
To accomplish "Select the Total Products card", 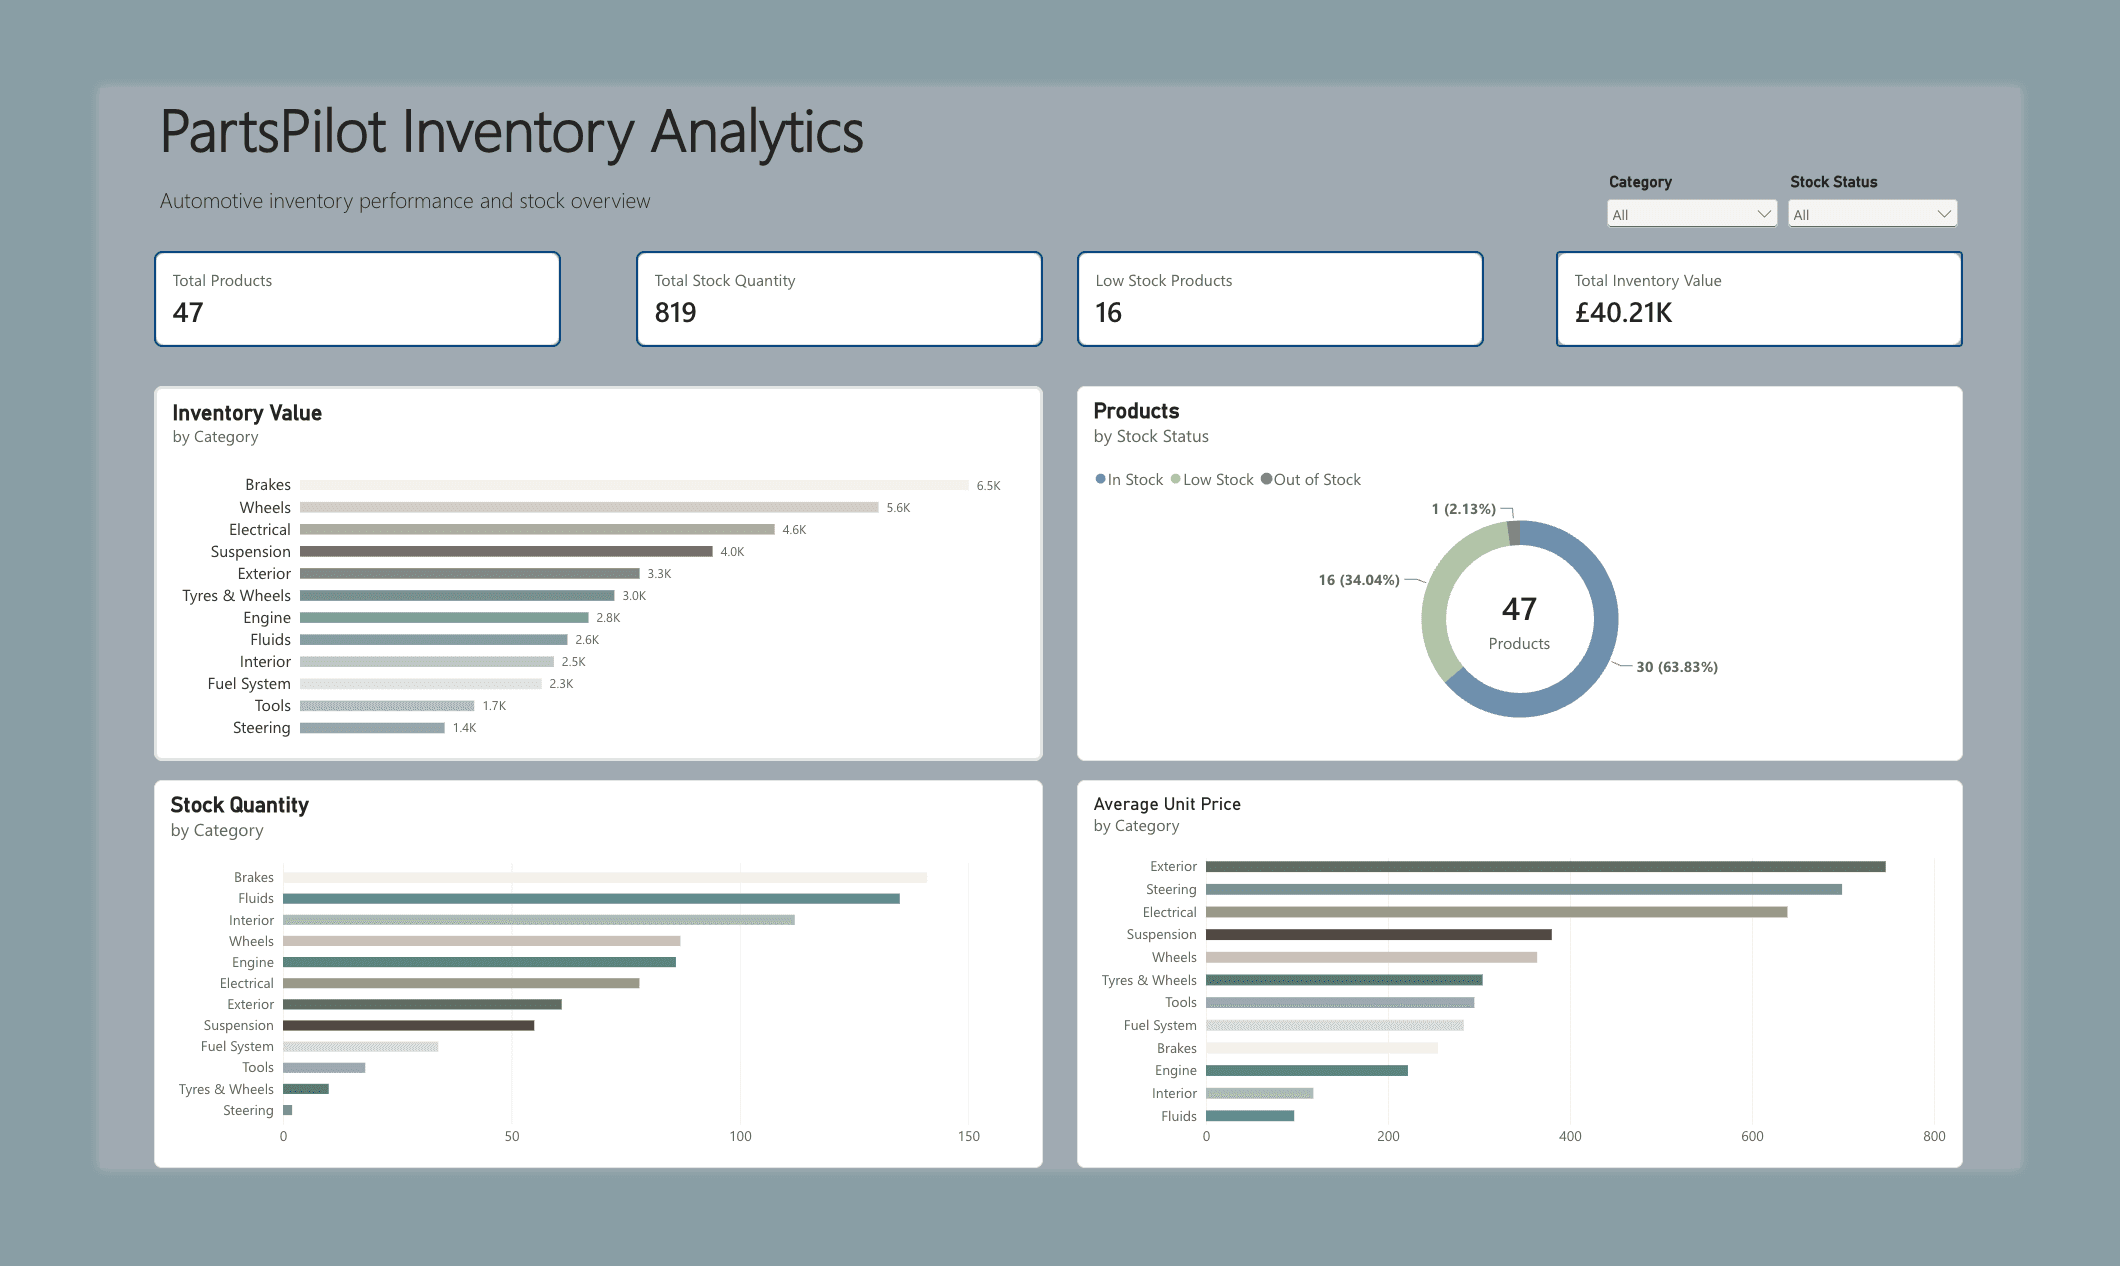I will [357, 299].
